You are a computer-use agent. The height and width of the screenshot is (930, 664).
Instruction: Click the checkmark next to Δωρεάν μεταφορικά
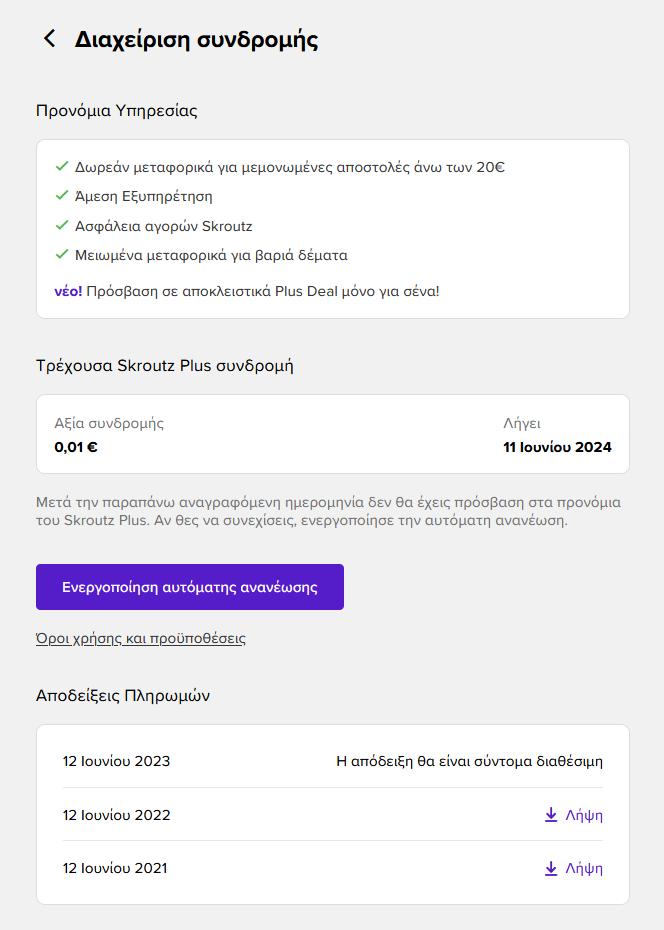(62, 166)
